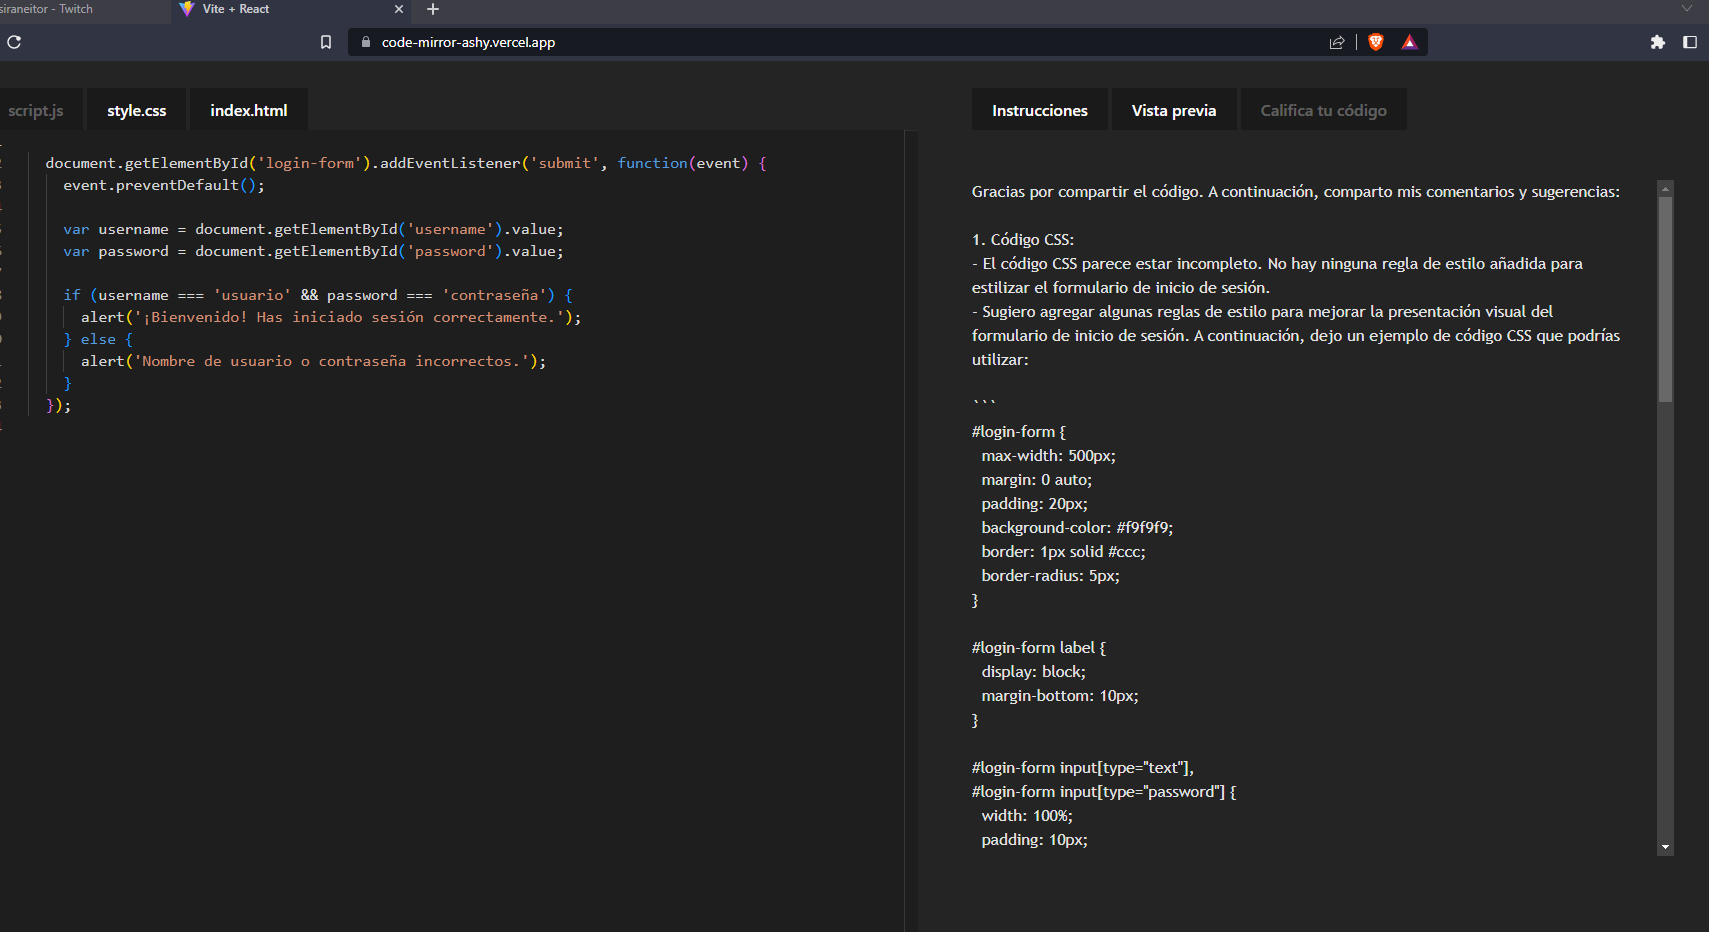This screenshot has height=932, width=1709.
Task: Click the 'display: block;' line
Action: (1033, 672)
